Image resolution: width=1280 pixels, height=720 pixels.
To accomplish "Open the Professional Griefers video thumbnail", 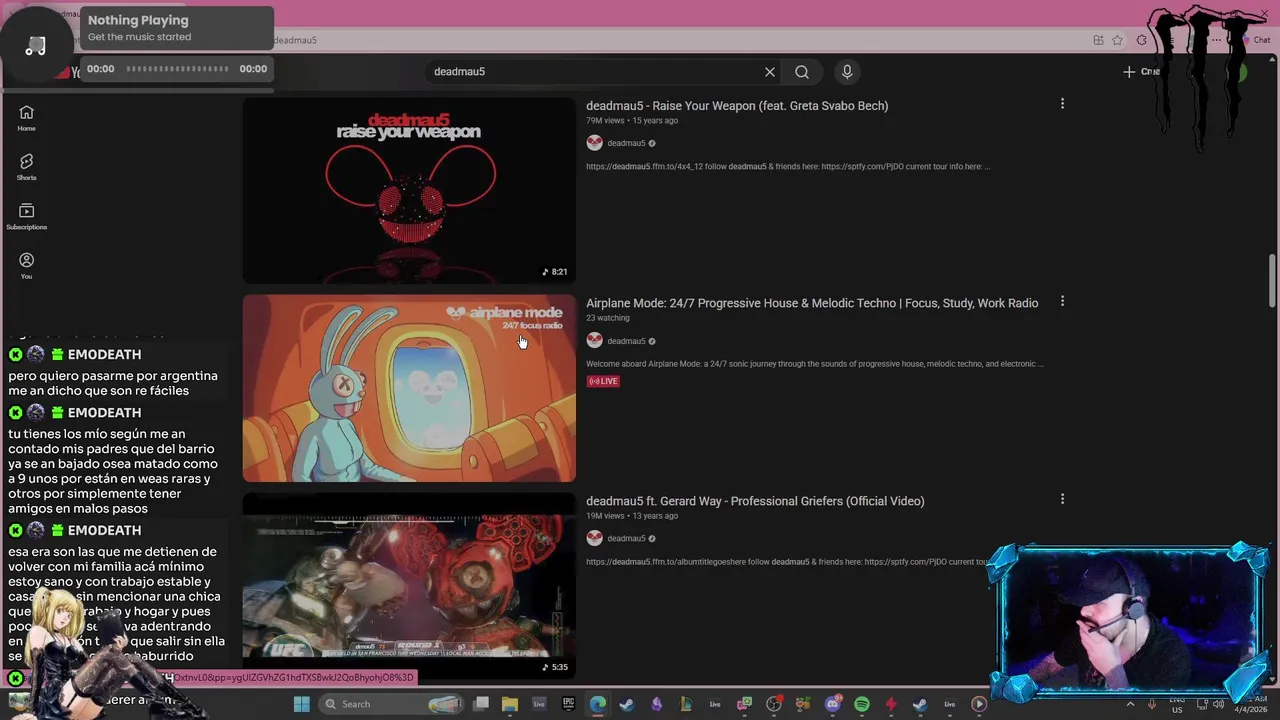I will coord(409,585).
